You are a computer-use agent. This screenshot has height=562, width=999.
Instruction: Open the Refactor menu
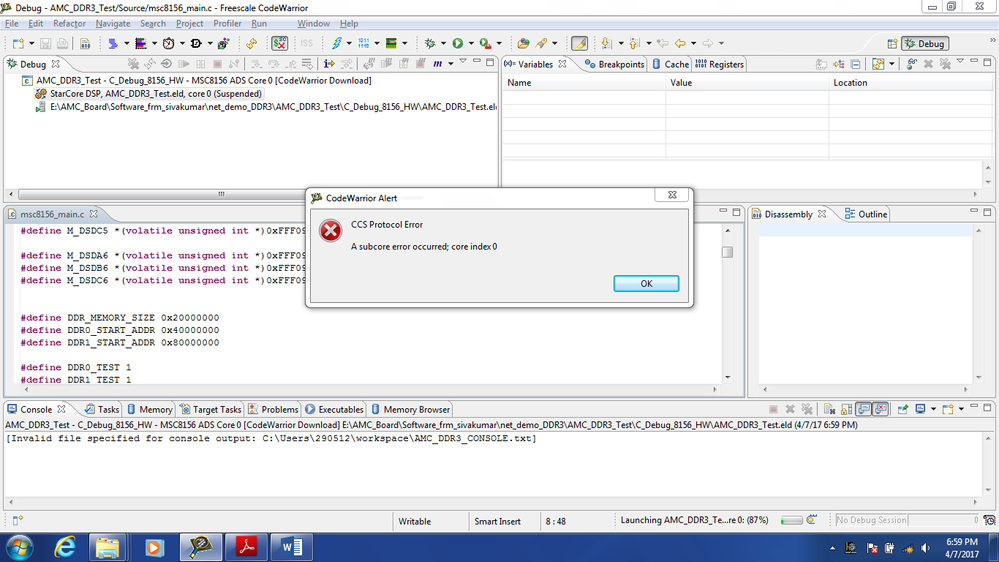tap(69, 24)
